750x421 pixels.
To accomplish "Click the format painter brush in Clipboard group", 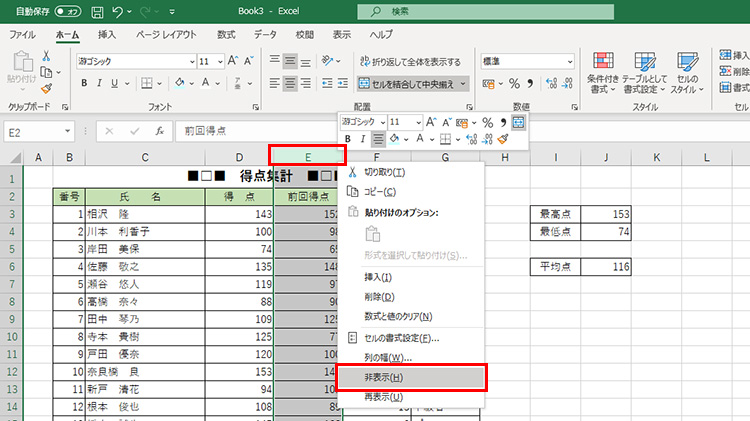I will 46,89.
